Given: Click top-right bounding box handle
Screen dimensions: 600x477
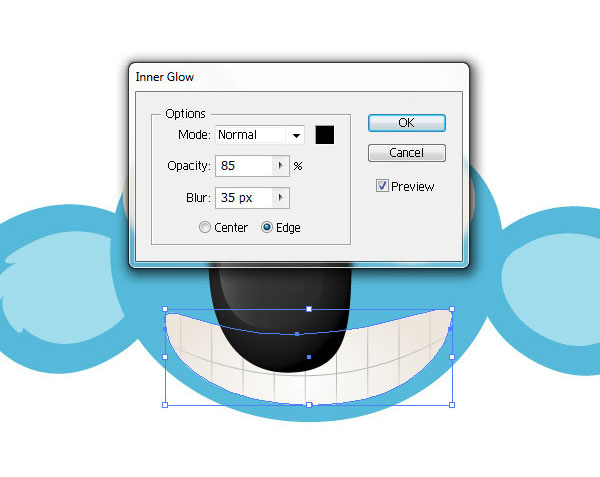Looking at the screenshot, I should pos(452,309).
